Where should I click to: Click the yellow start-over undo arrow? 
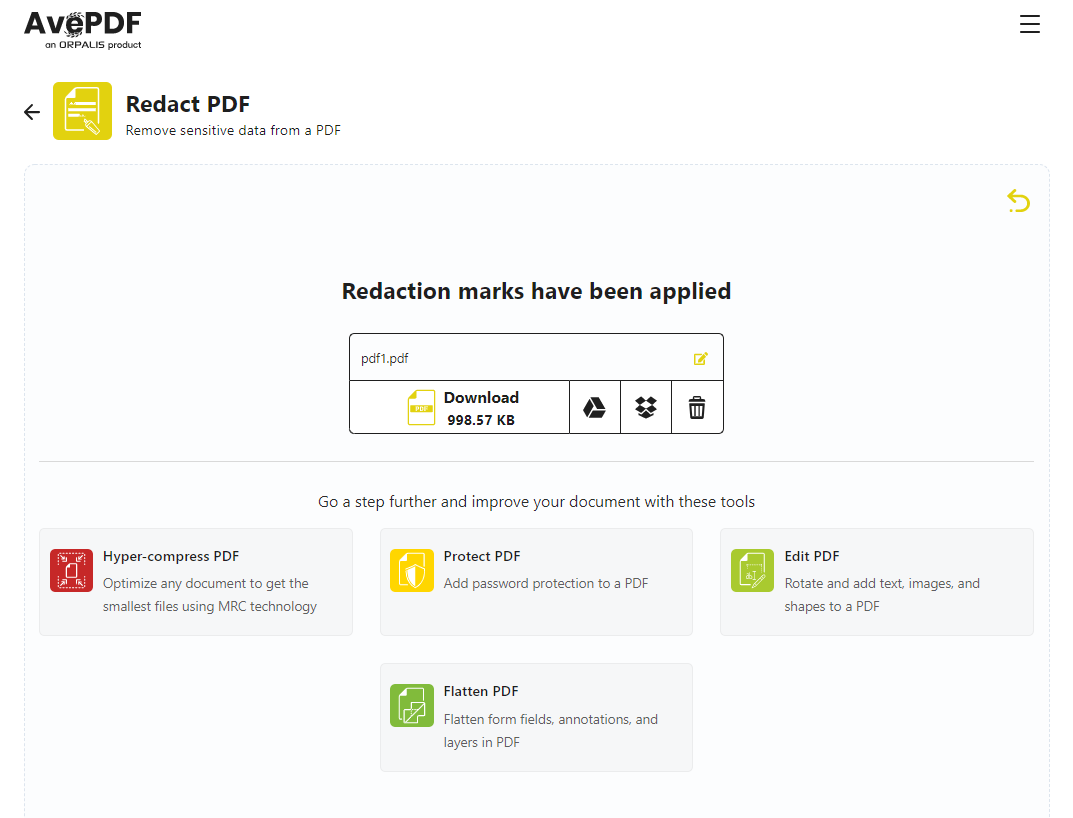coord(1018,201)
